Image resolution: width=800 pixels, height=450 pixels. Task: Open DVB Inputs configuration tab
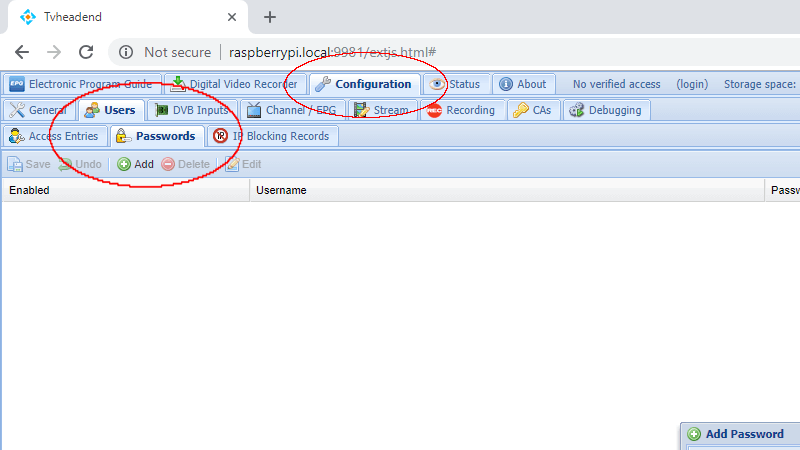tap(193, 110)
